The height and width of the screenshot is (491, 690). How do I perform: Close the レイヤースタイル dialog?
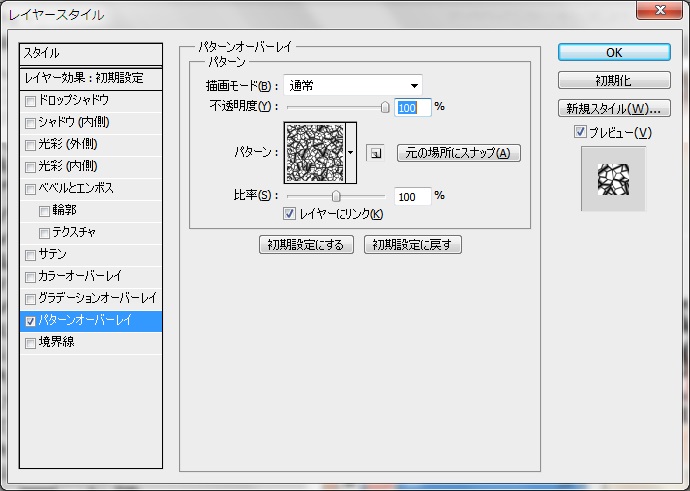[659, 10]
